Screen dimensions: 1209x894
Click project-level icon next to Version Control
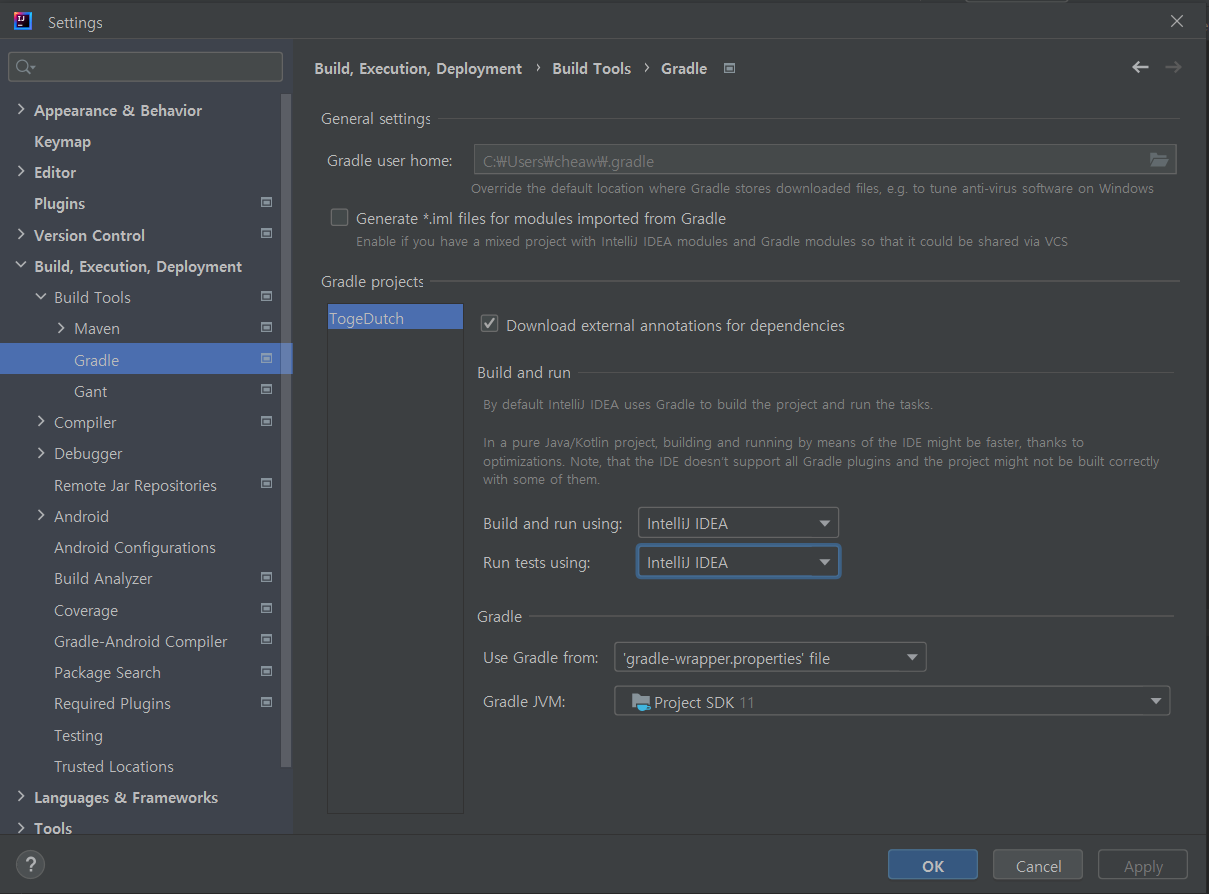pyautogui.click(x=266, y=234)
